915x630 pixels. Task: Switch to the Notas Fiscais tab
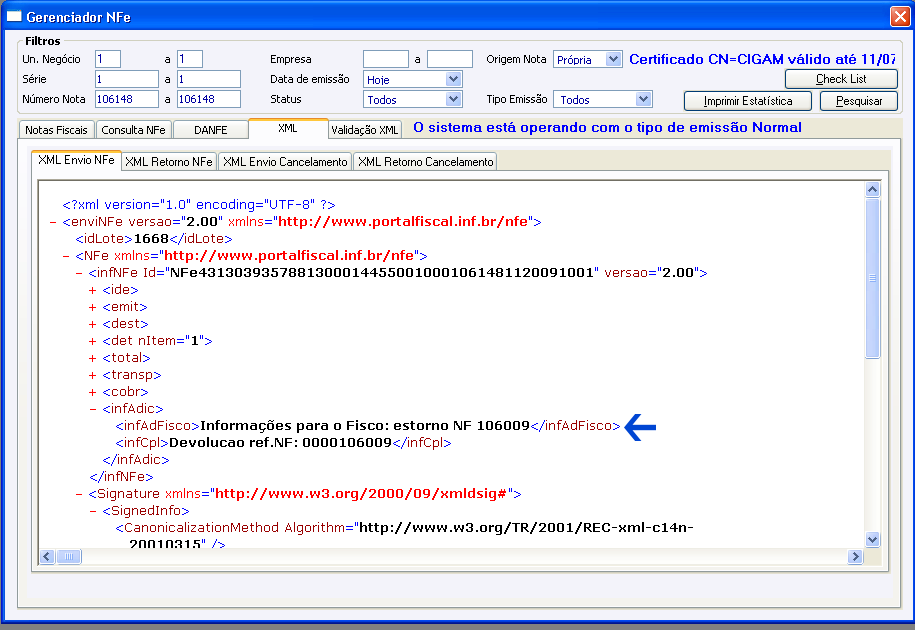[56, 130]
